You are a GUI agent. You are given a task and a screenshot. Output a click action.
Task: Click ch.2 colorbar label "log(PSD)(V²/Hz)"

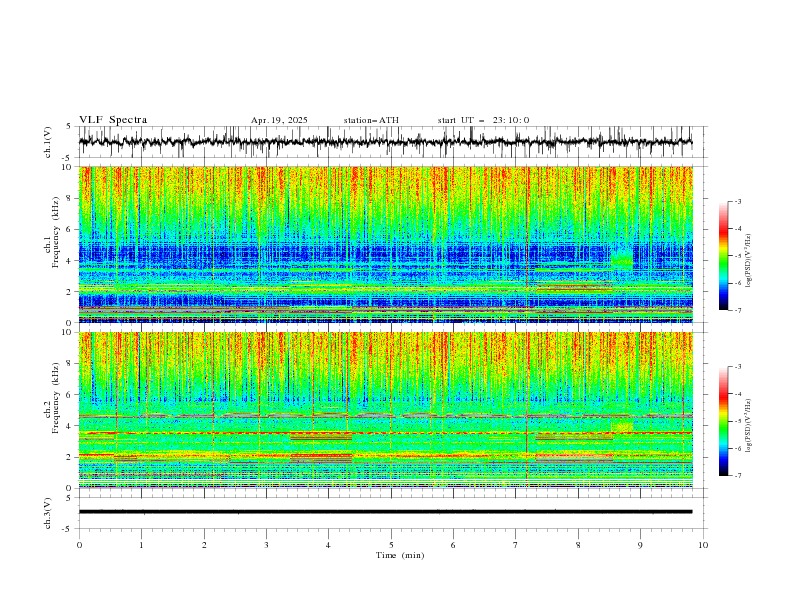749,425
